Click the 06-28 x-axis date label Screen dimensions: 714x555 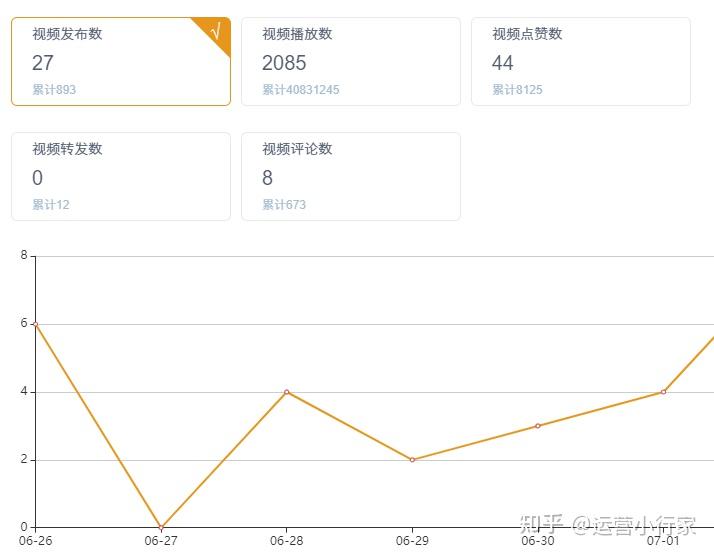pyautogui.click(x=287, y=541)
